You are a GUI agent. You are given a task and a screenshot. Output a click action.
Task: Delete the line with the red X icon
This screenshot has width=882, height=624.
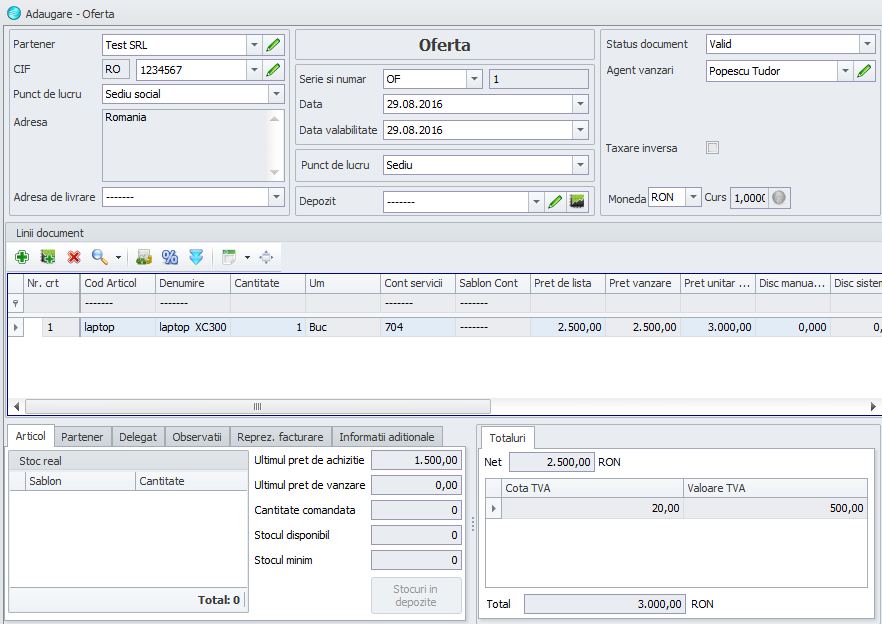pos(74,257)
